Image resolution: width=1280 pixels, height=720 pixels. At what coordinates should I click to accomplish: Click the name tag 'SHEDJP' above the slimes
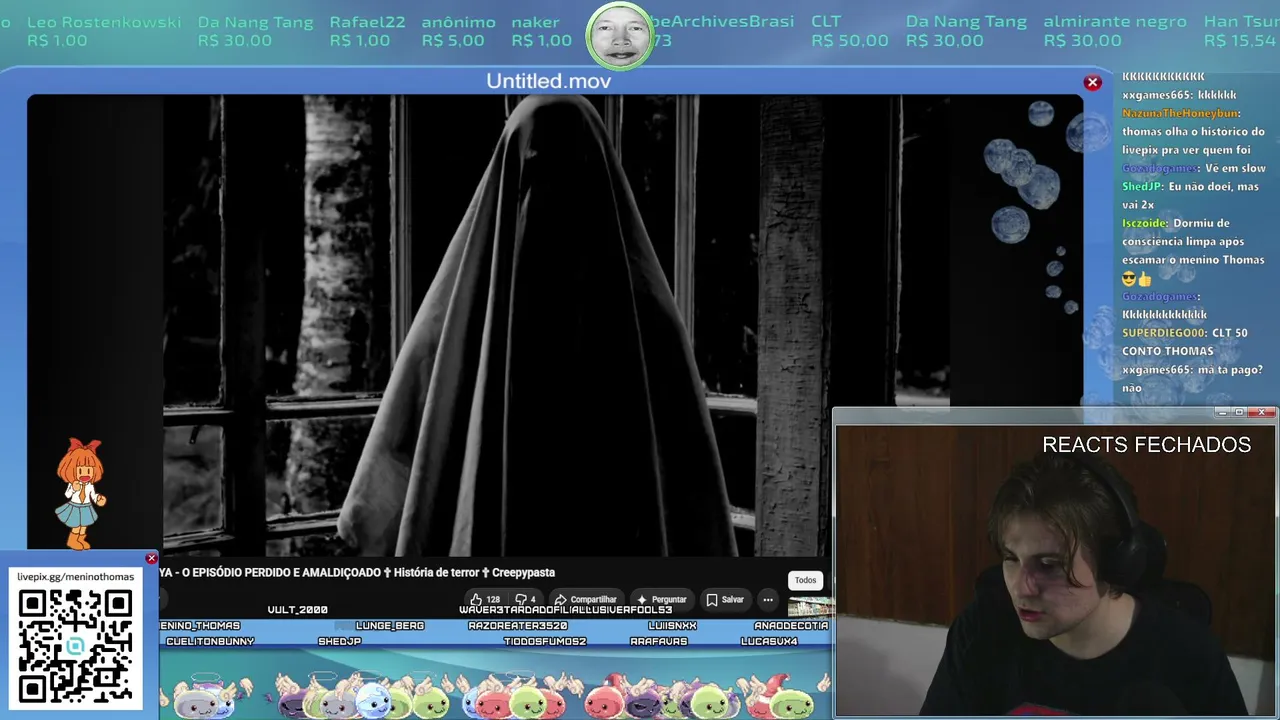pos(339,642)
